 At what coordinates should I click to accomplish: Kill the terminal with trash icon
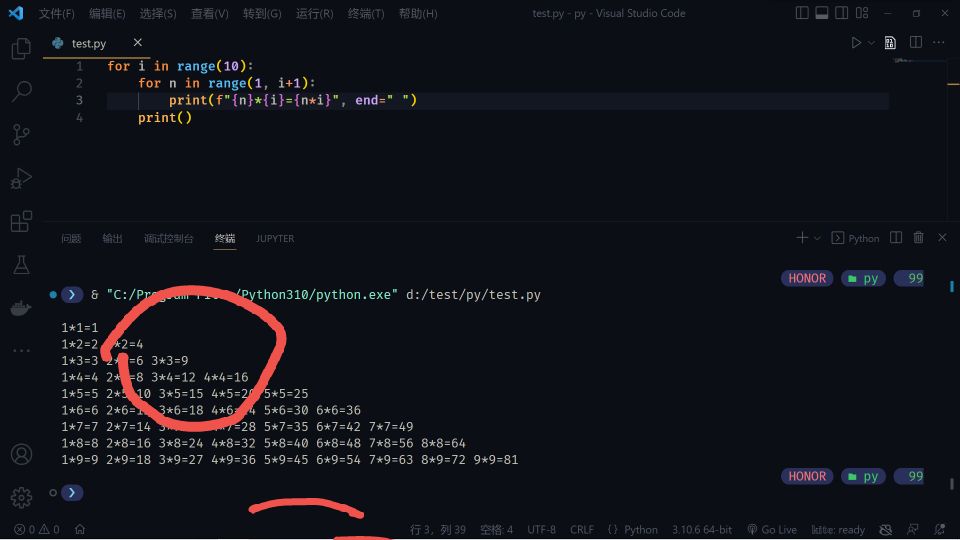point(918,238)
